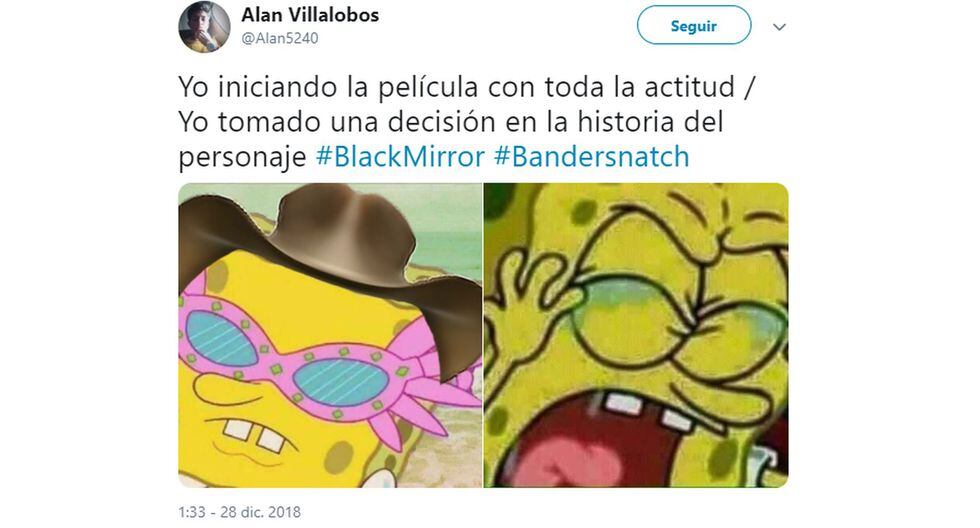Open the #Bandersnatch hashtag
980x528 pixels.
[x=591, y=157]
